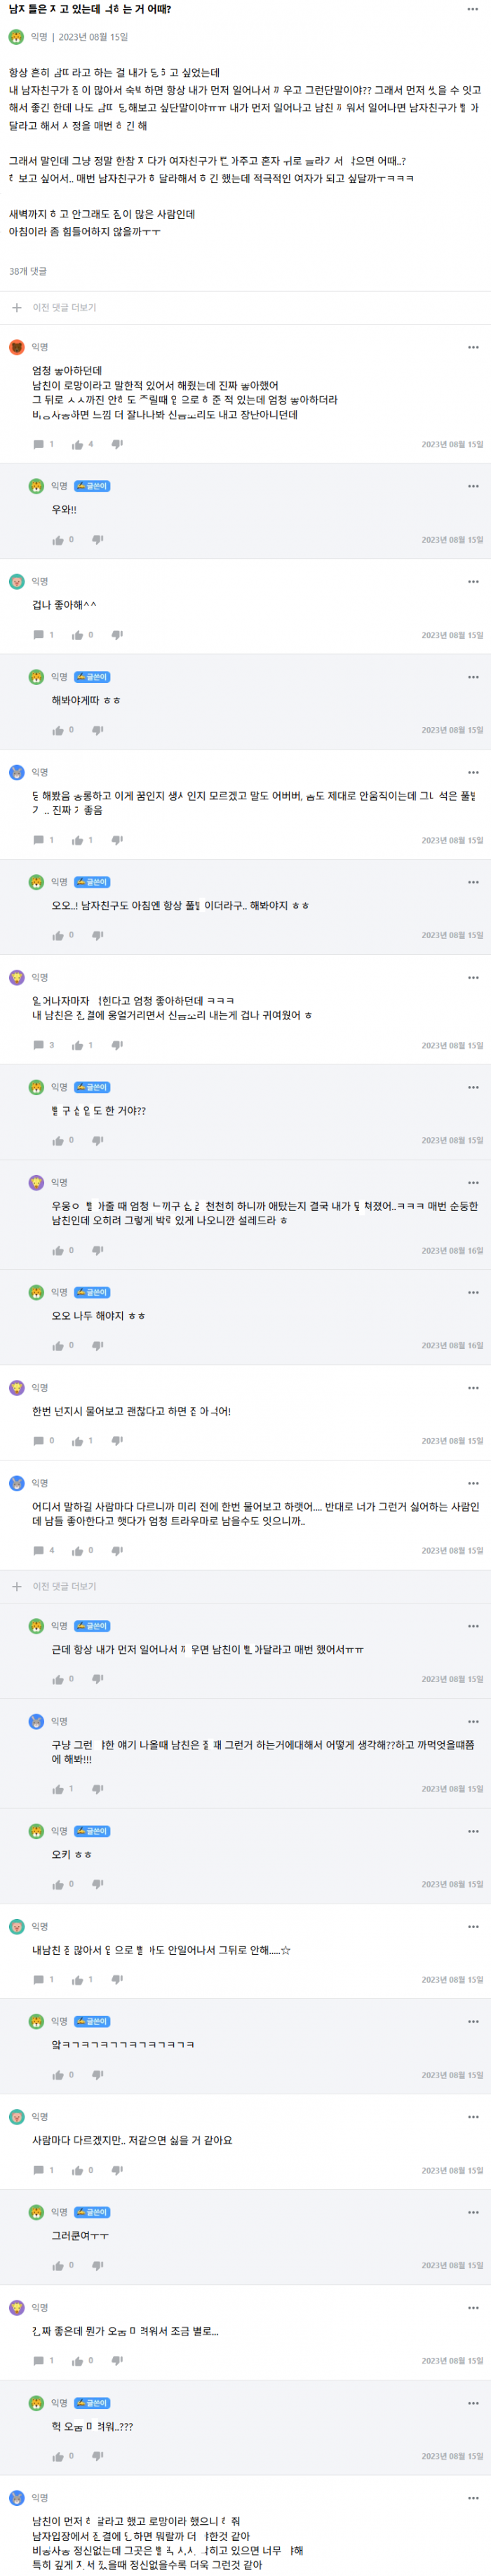Open three-dot menu on '겁나 좋아해^^' comment
The height and width of the screenshot is (2576, 491).
click(x=473, y=582)
